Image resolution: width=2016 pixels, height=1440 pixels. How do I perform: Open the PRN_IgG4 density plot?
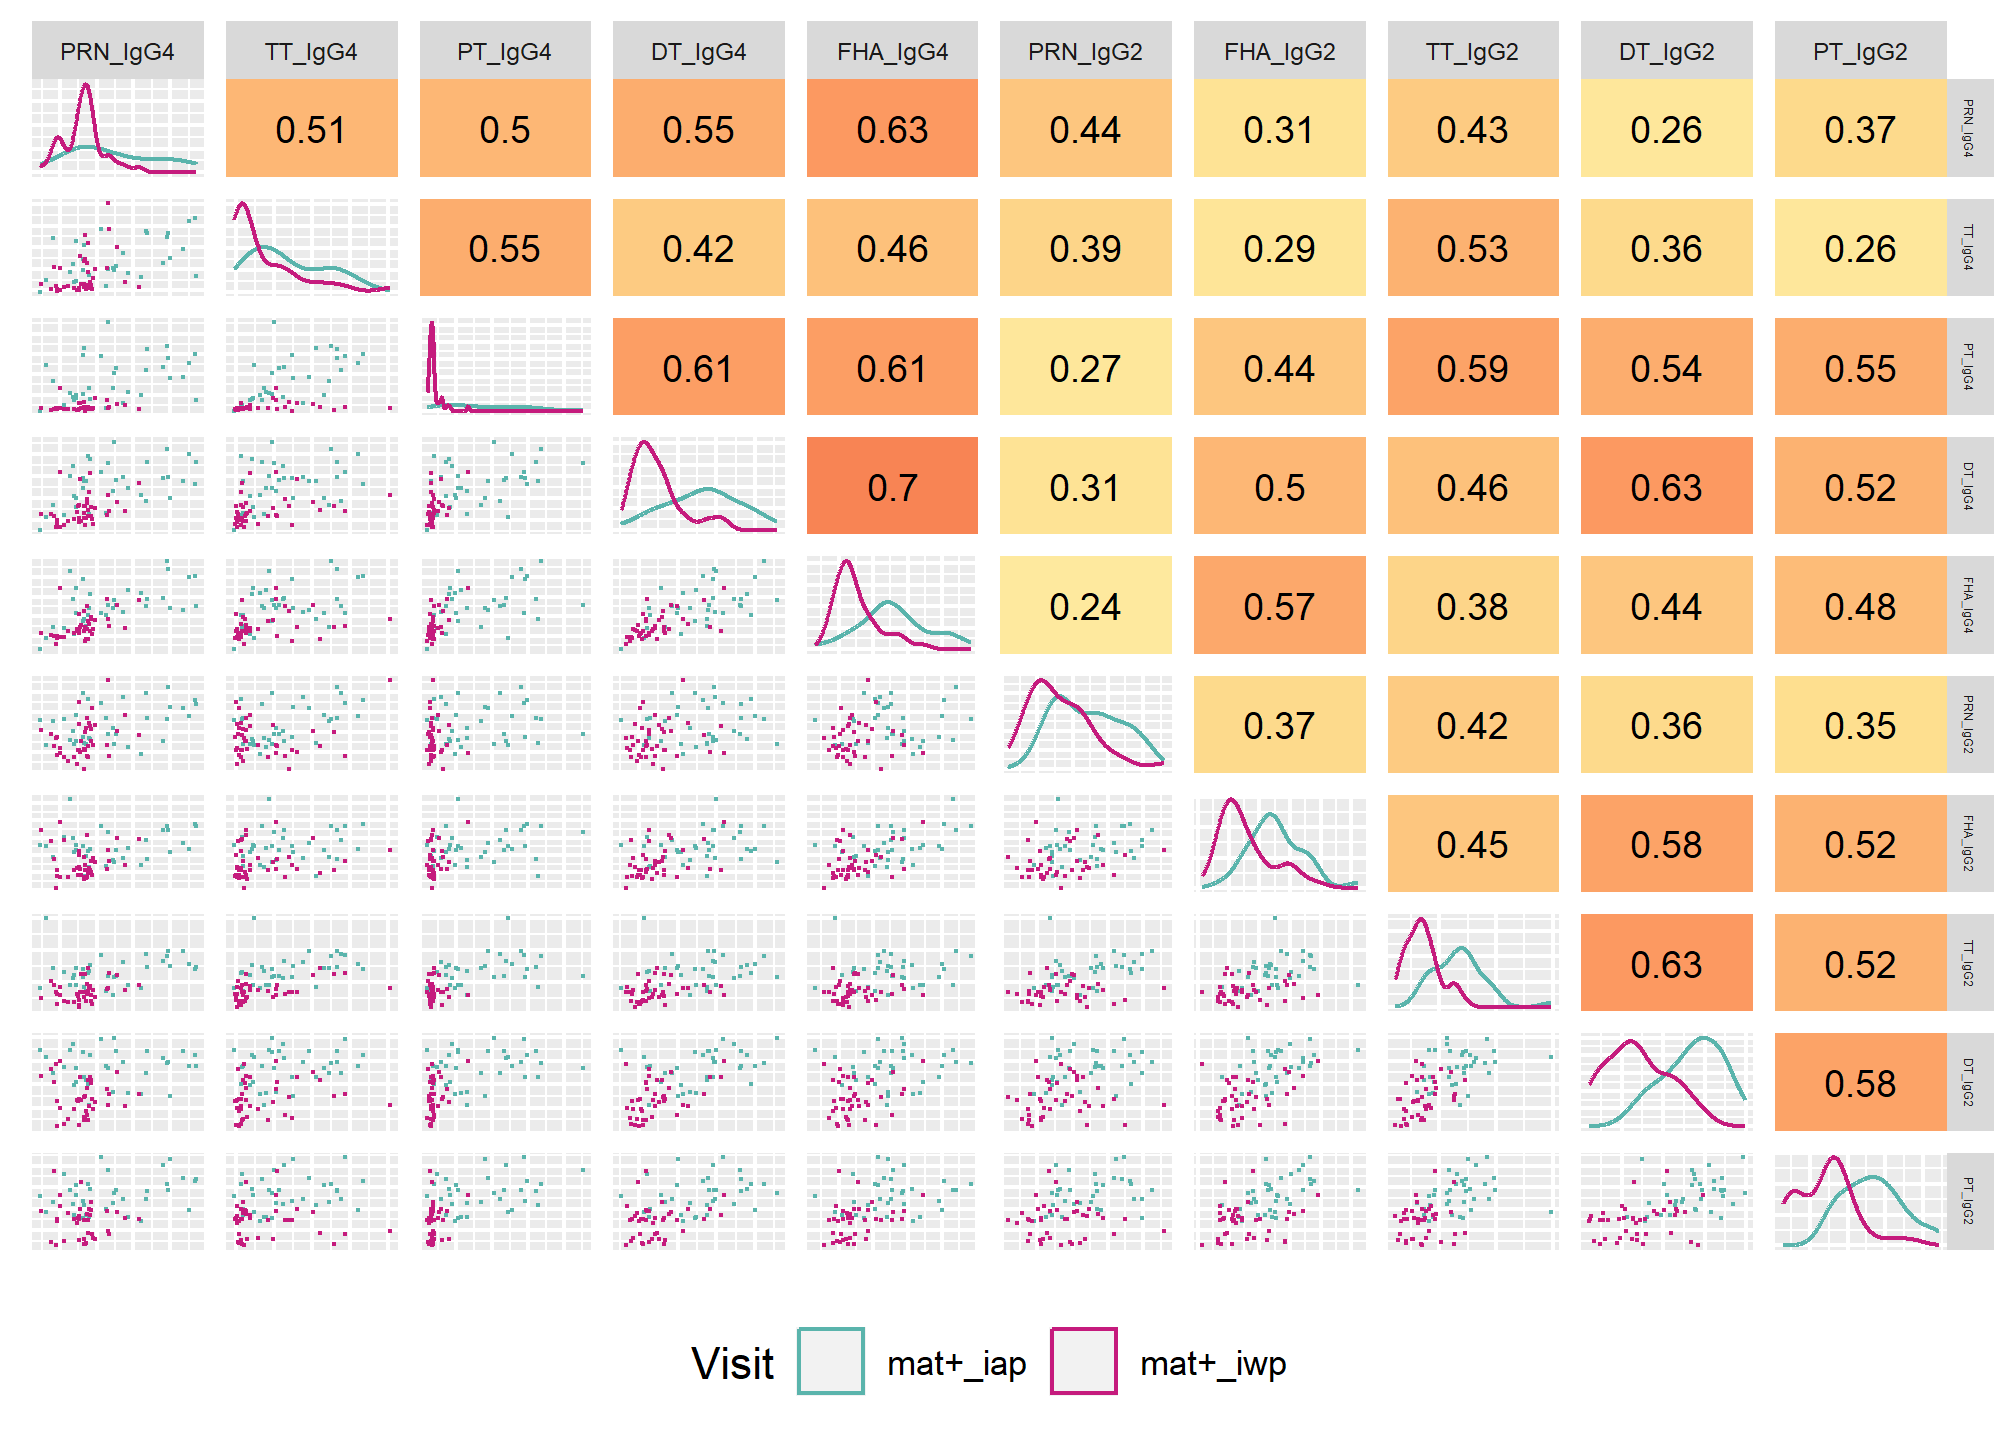(x=117, y=129)
